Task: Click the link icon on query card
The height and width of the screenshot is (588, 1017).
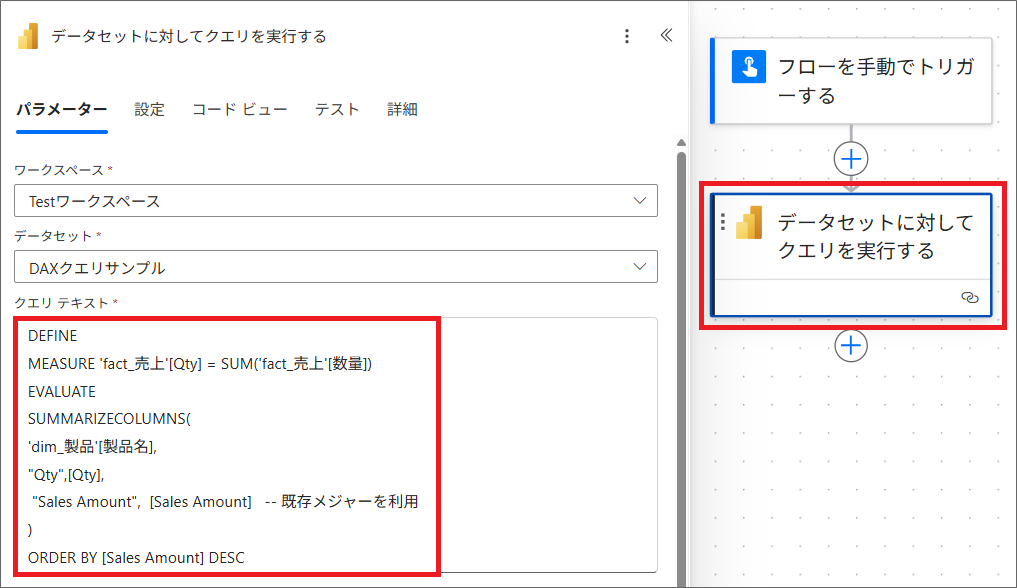Action: 969,298
